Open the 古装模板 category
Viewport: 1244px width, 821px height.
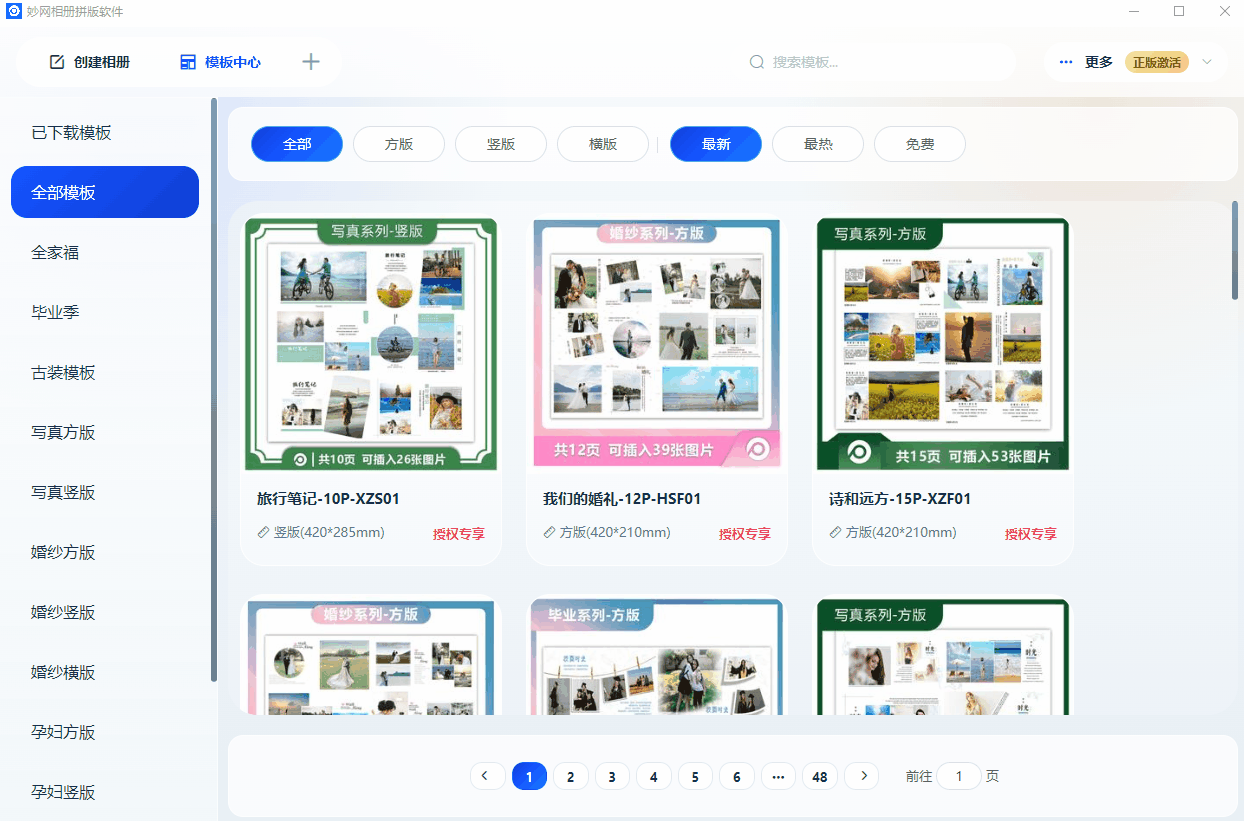105,372
